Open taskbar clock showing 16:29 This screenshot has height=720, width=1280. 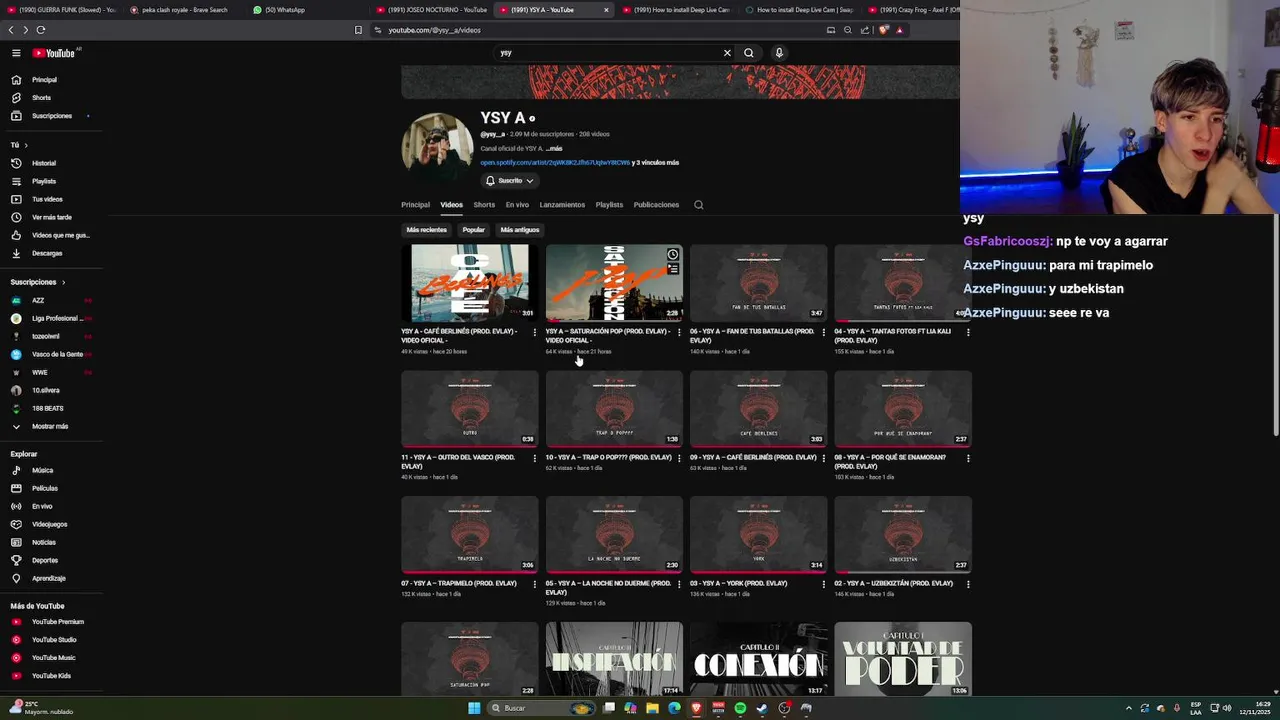click(x=1255, y=708)
